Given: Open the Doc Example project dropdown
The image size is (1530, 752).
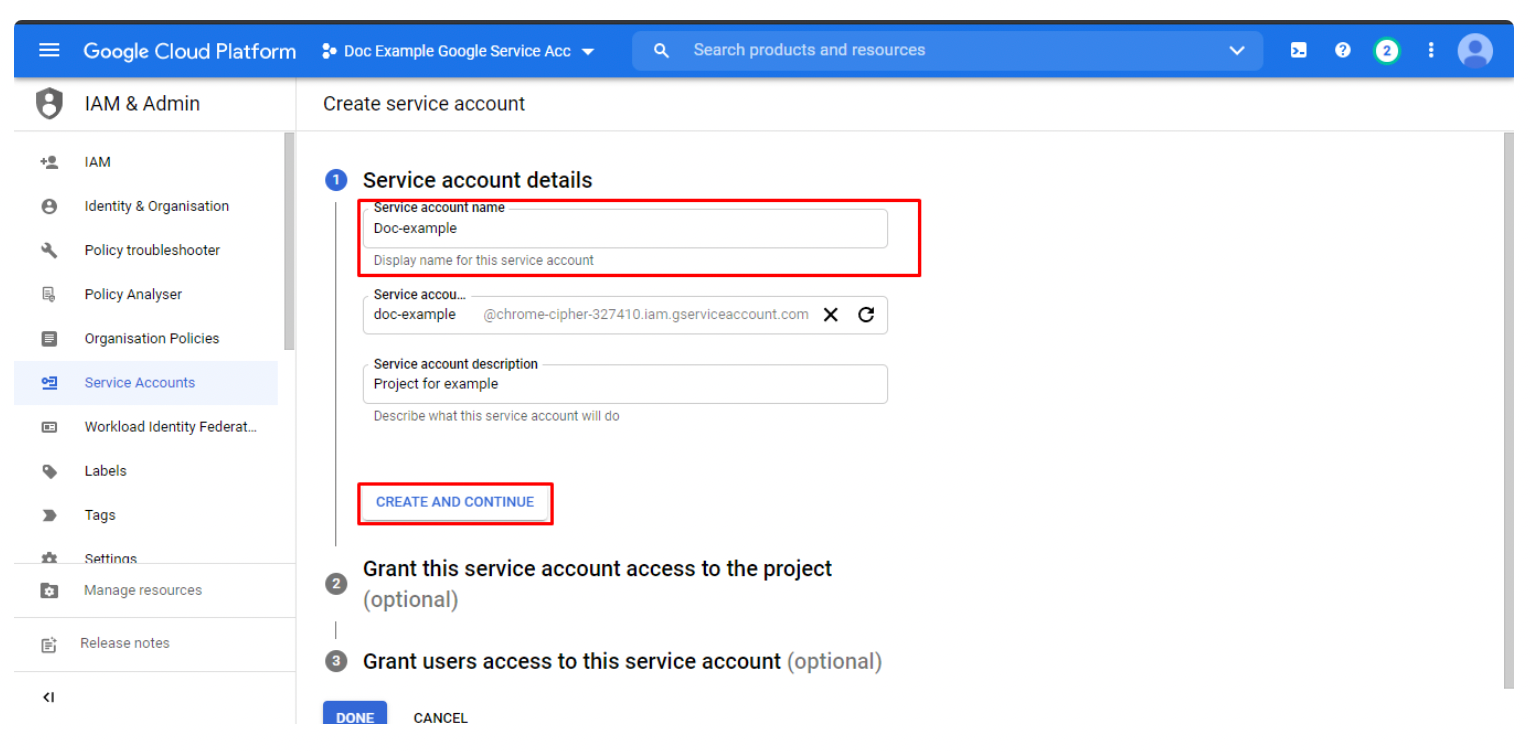Looking at the screenshot, I should (459, 51).
